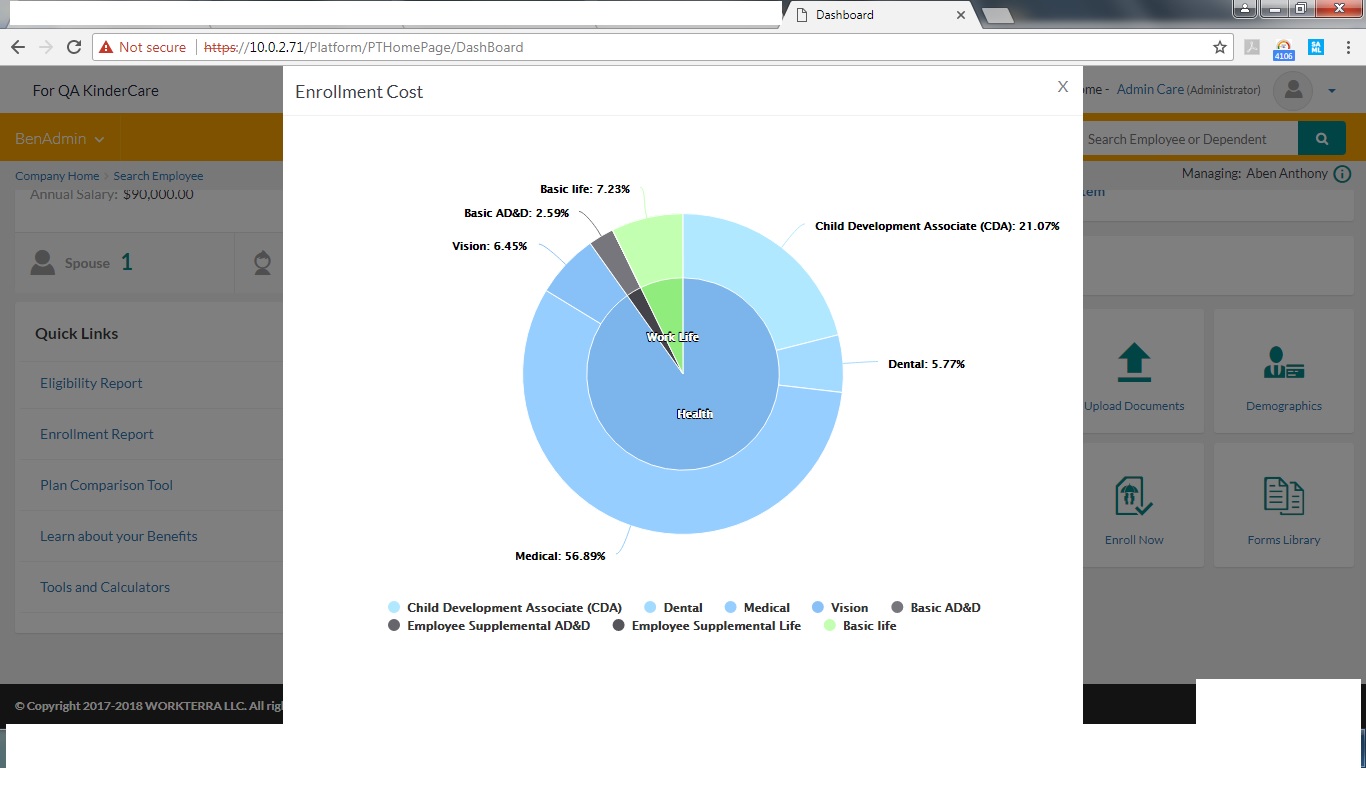Expand the BenAdmin dropdown menu

click(59, 139)
